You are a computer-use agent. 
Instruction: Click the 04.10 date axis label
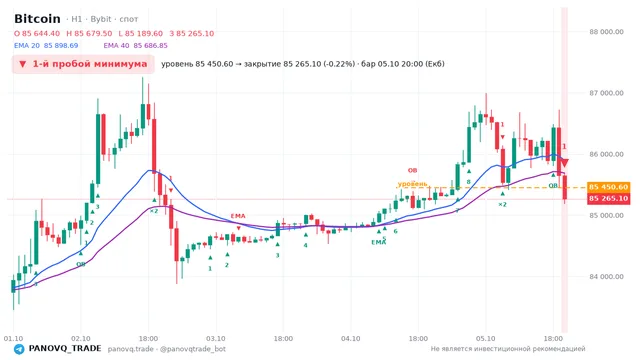pyautogui.click(x=351, y=339)
